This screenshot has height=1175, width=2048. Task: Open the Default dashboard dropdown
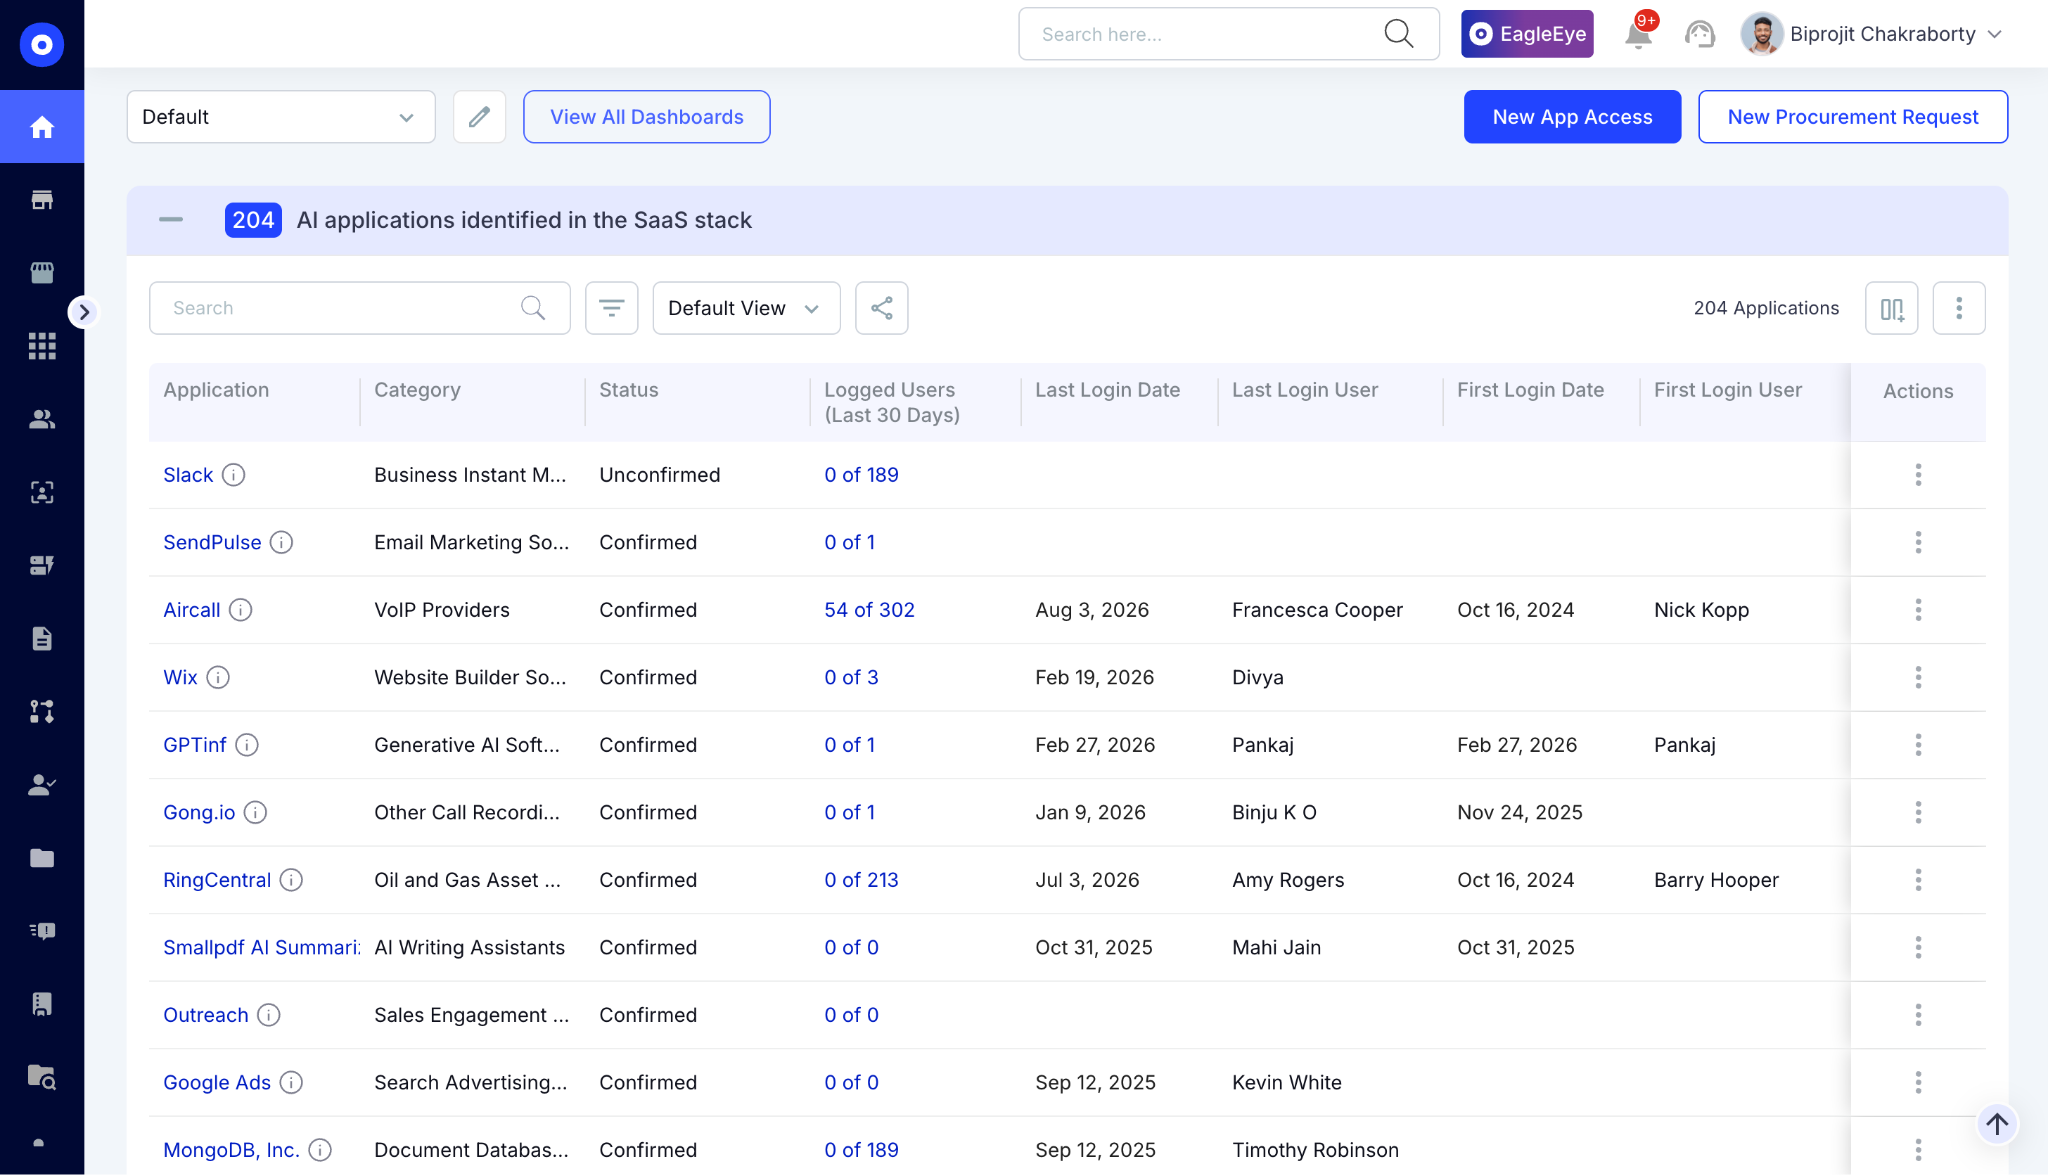(281, 117)
